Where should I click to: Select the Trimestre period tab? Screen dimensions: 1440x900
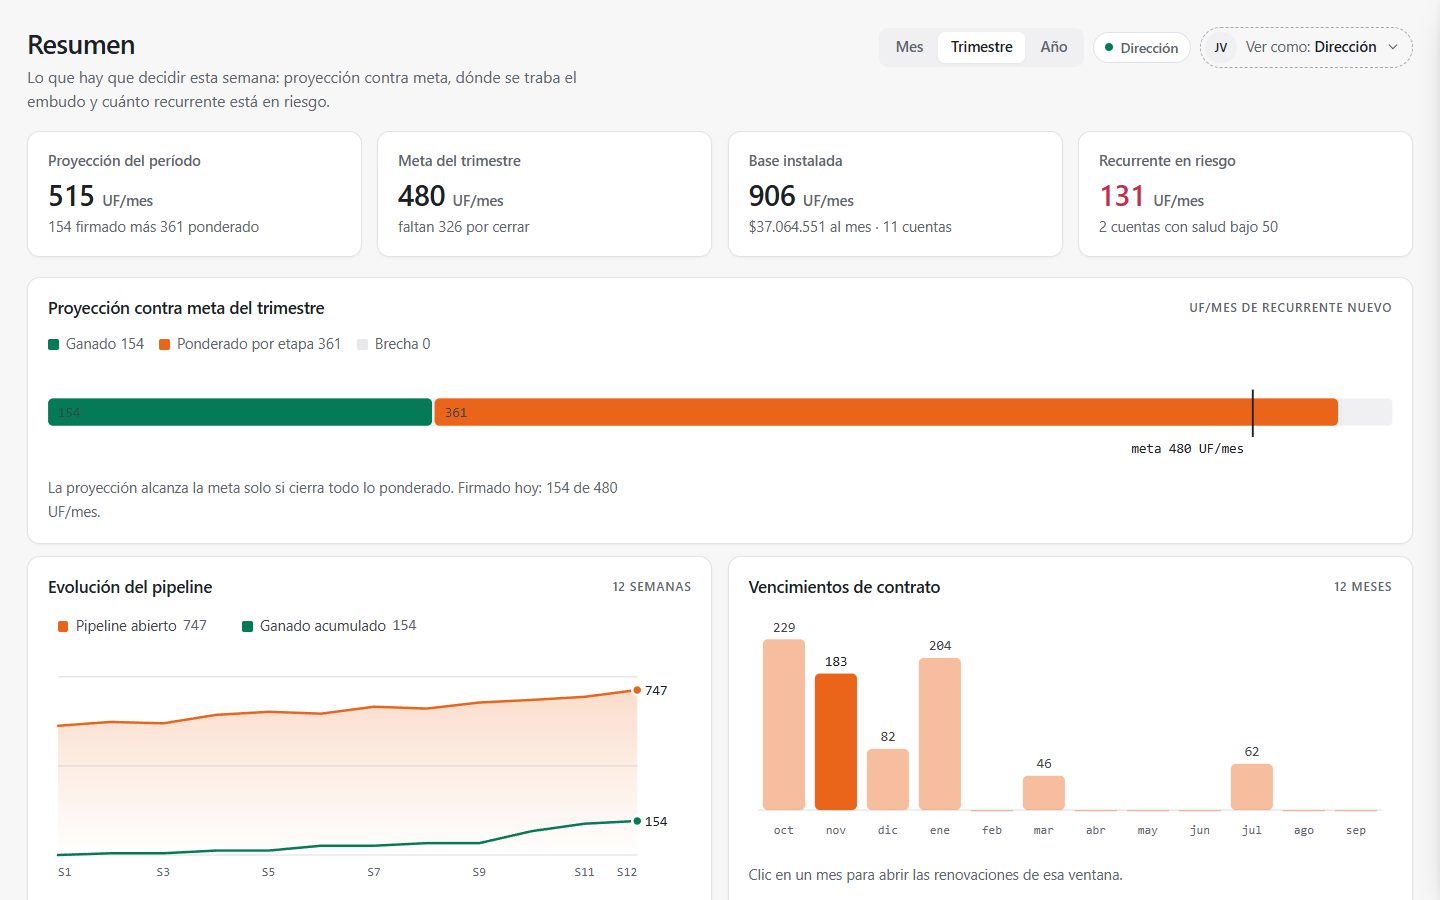click(981, 47)
